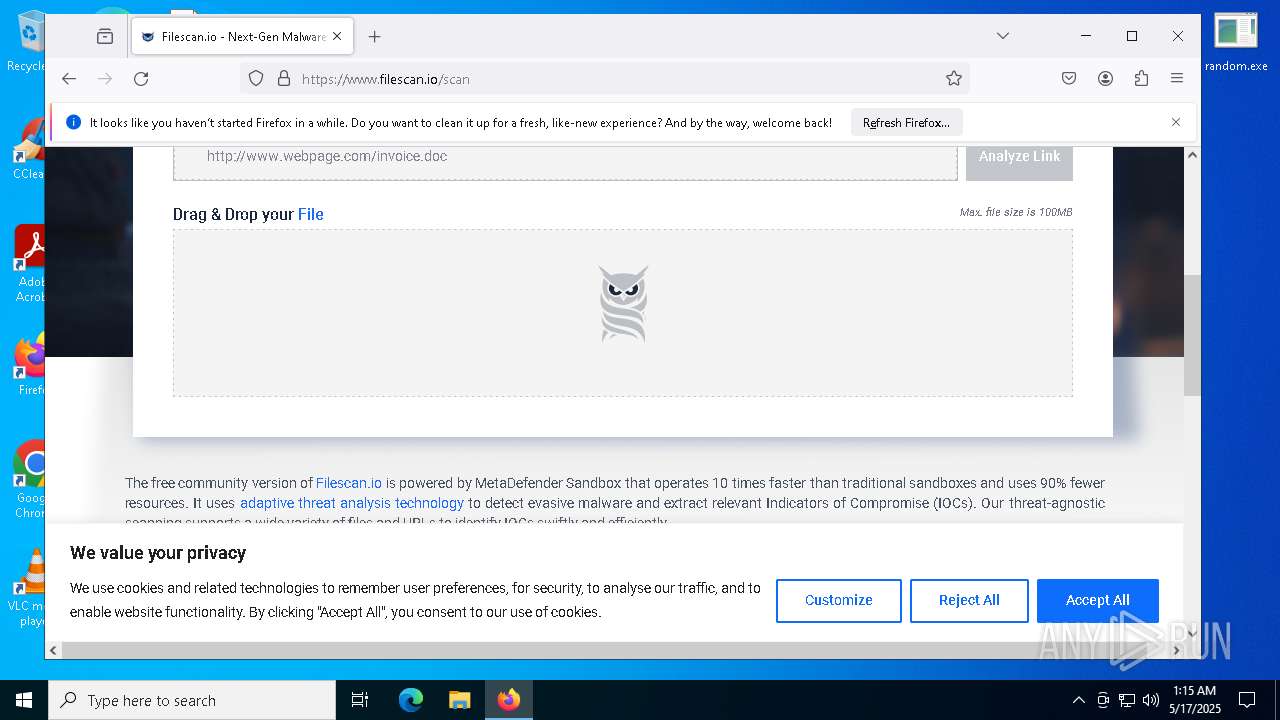
Task: Expand the list all tabs chevron
Action: (1003, 36)
